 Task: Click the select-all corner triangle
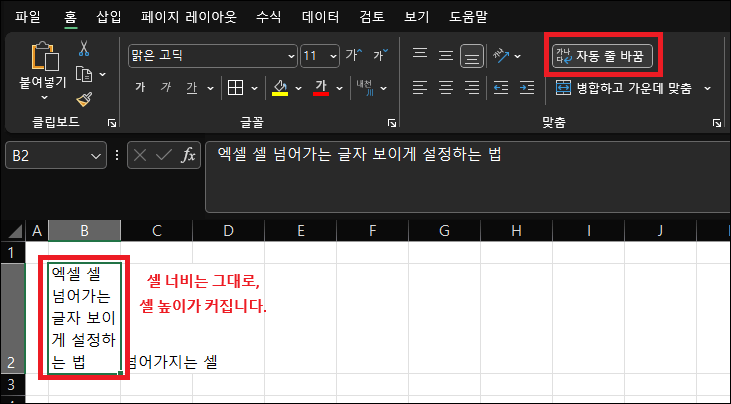pyautogui.click(x=13, y=231)
